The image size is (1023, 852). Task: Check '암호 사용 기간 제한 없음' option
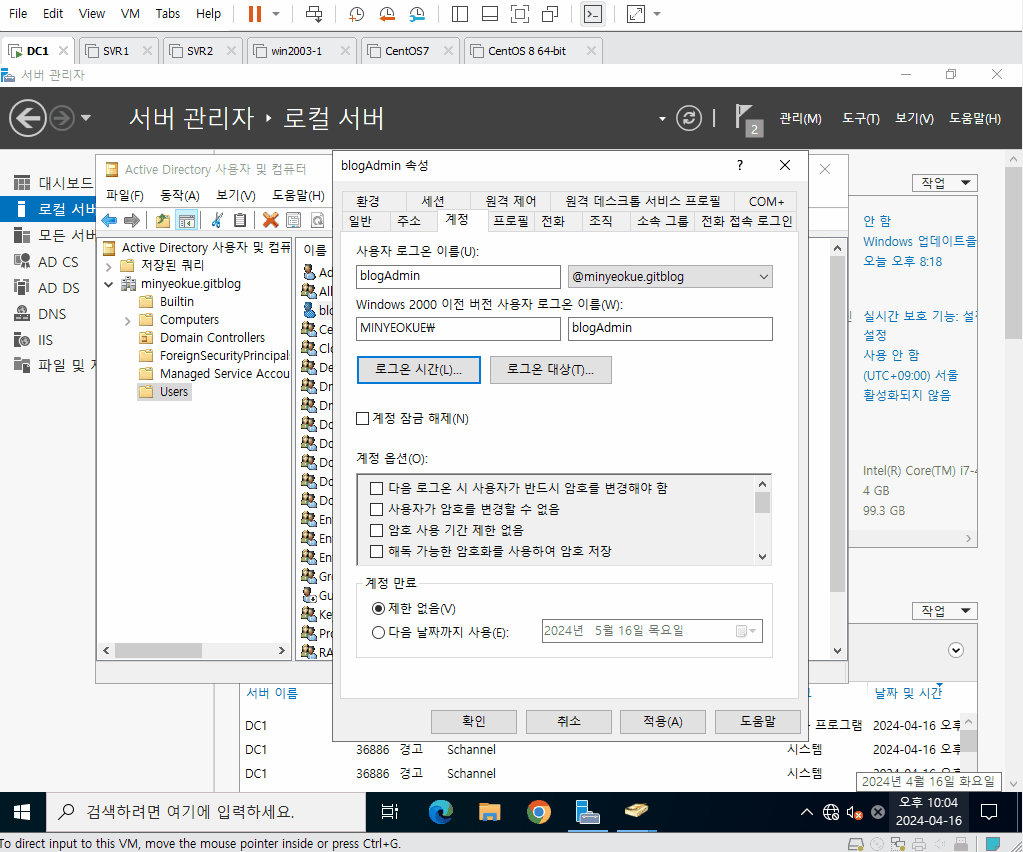(x=376, y=530)
